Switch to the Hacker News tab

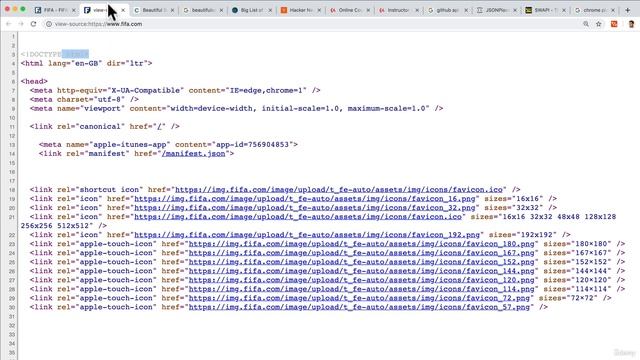(x=301, y=10)
